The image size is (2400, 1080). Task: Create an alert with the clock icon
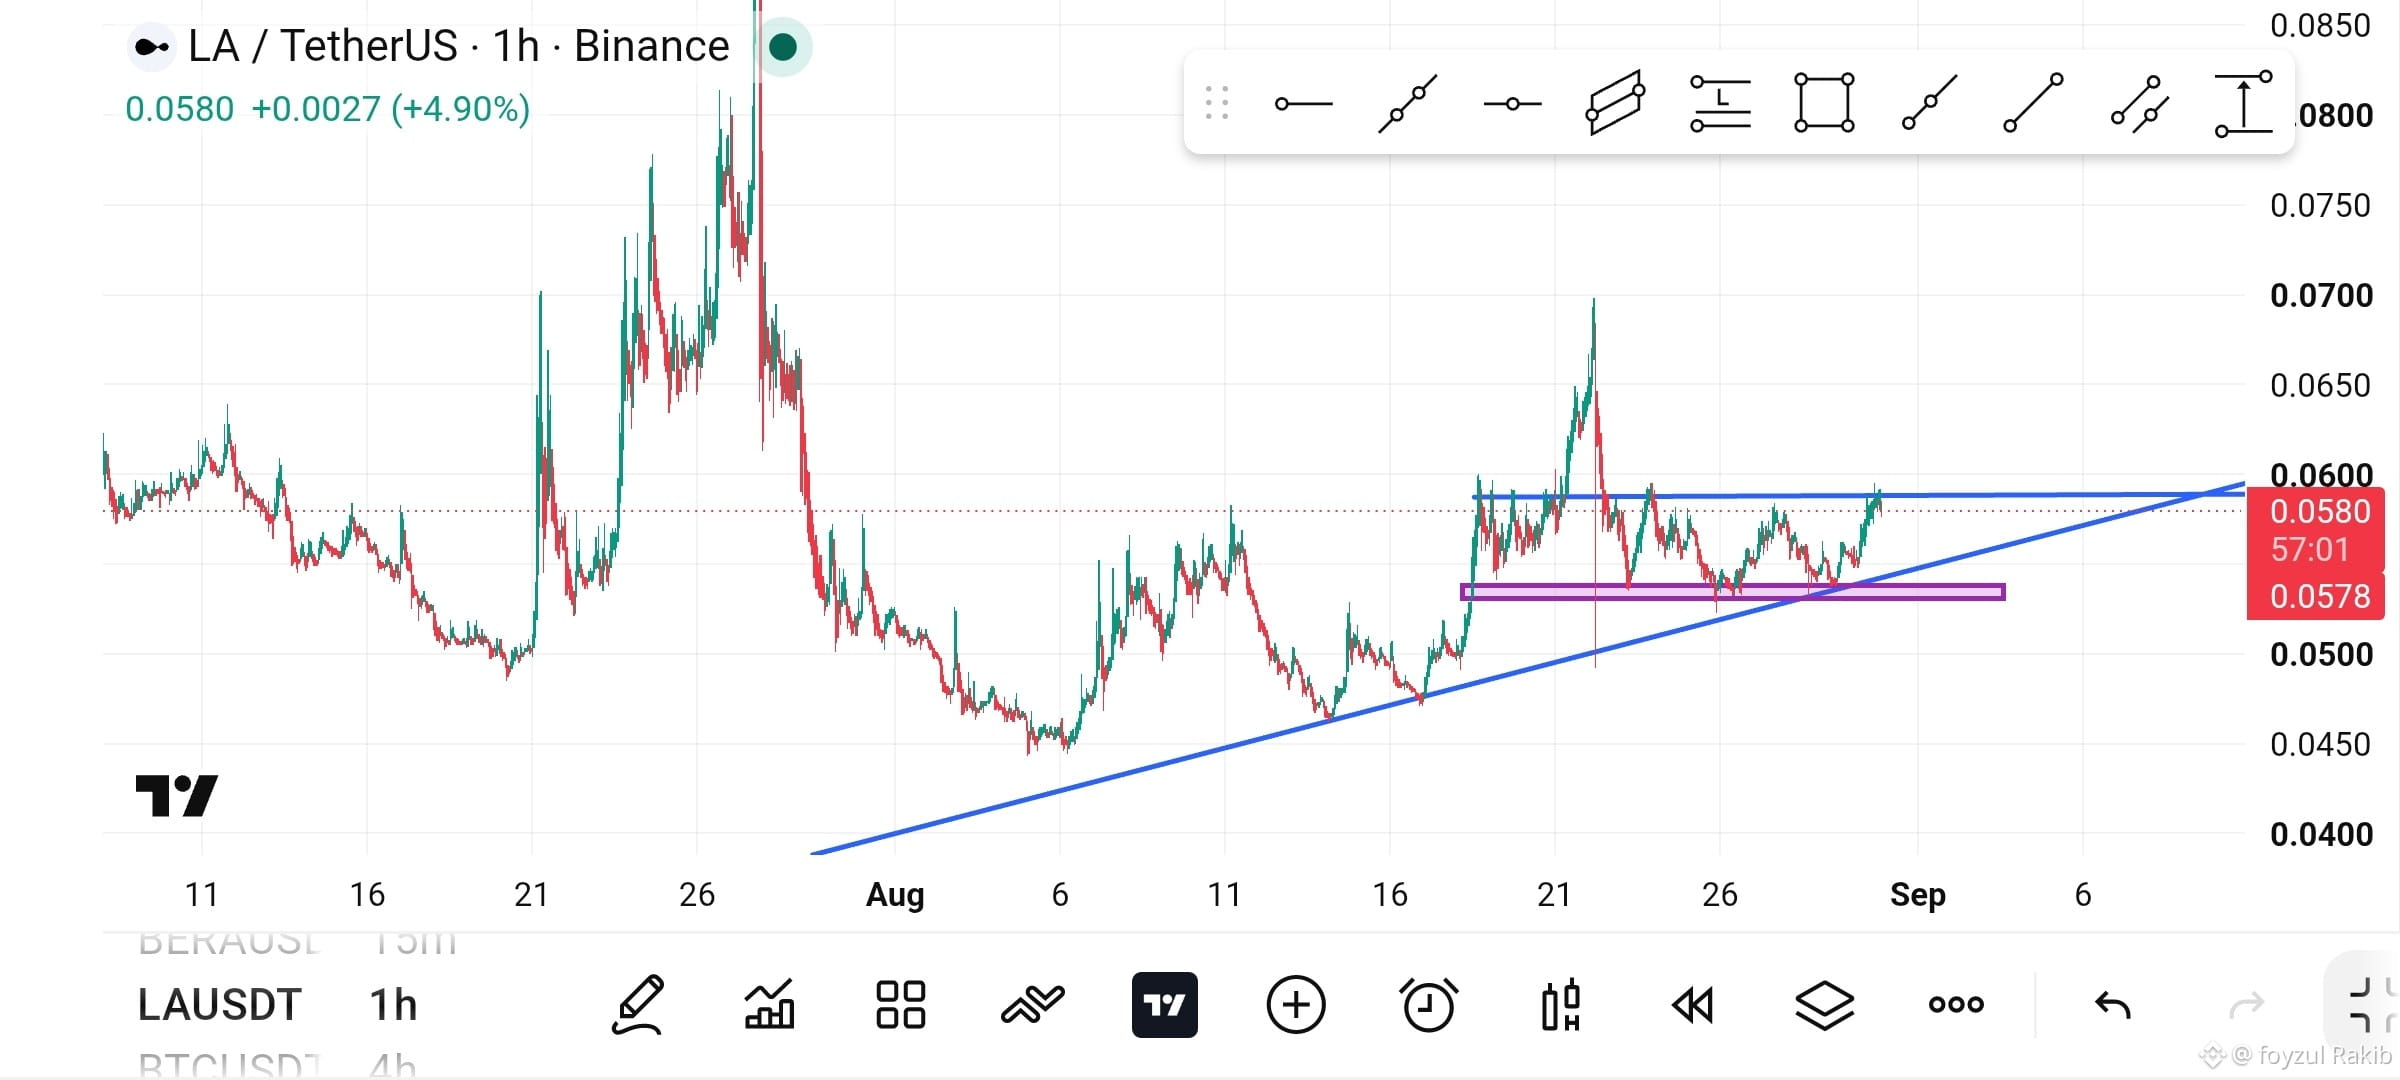click(1428, 1004)
